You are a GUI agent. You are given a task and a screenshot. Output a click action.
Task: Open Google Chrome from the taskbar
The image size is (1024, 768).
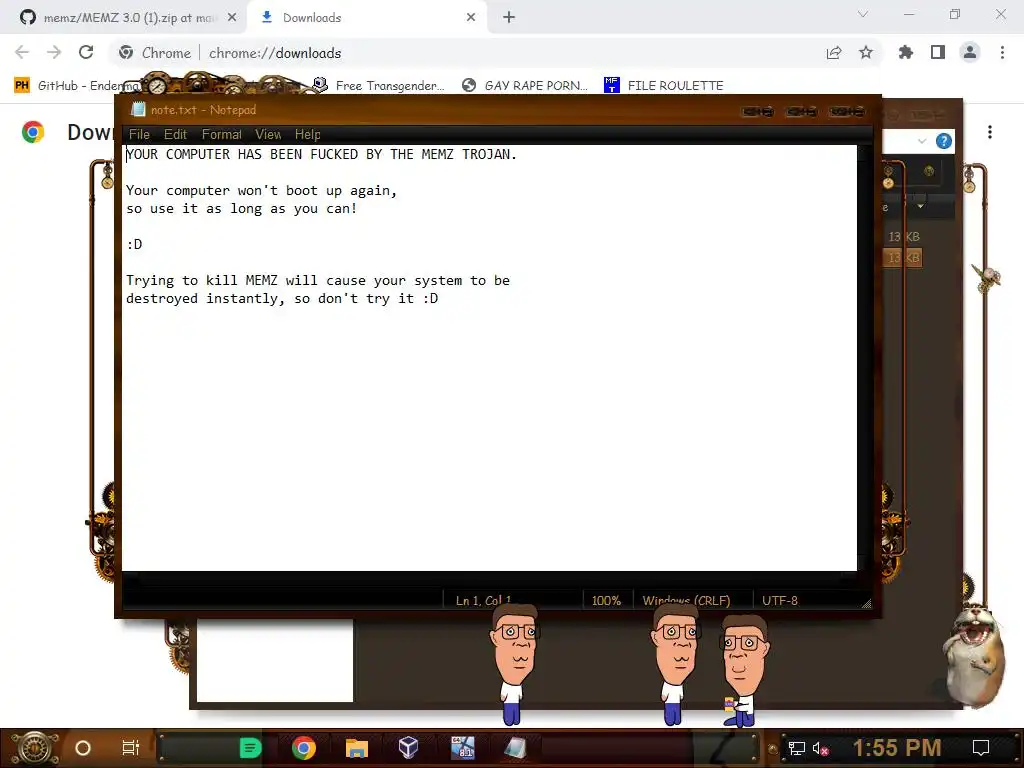pos(304,748)
